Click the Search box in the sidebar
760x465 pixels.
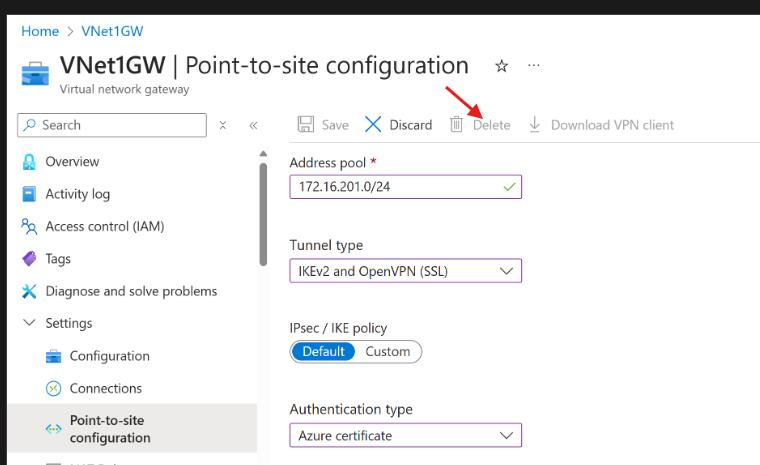pos(112,125)
